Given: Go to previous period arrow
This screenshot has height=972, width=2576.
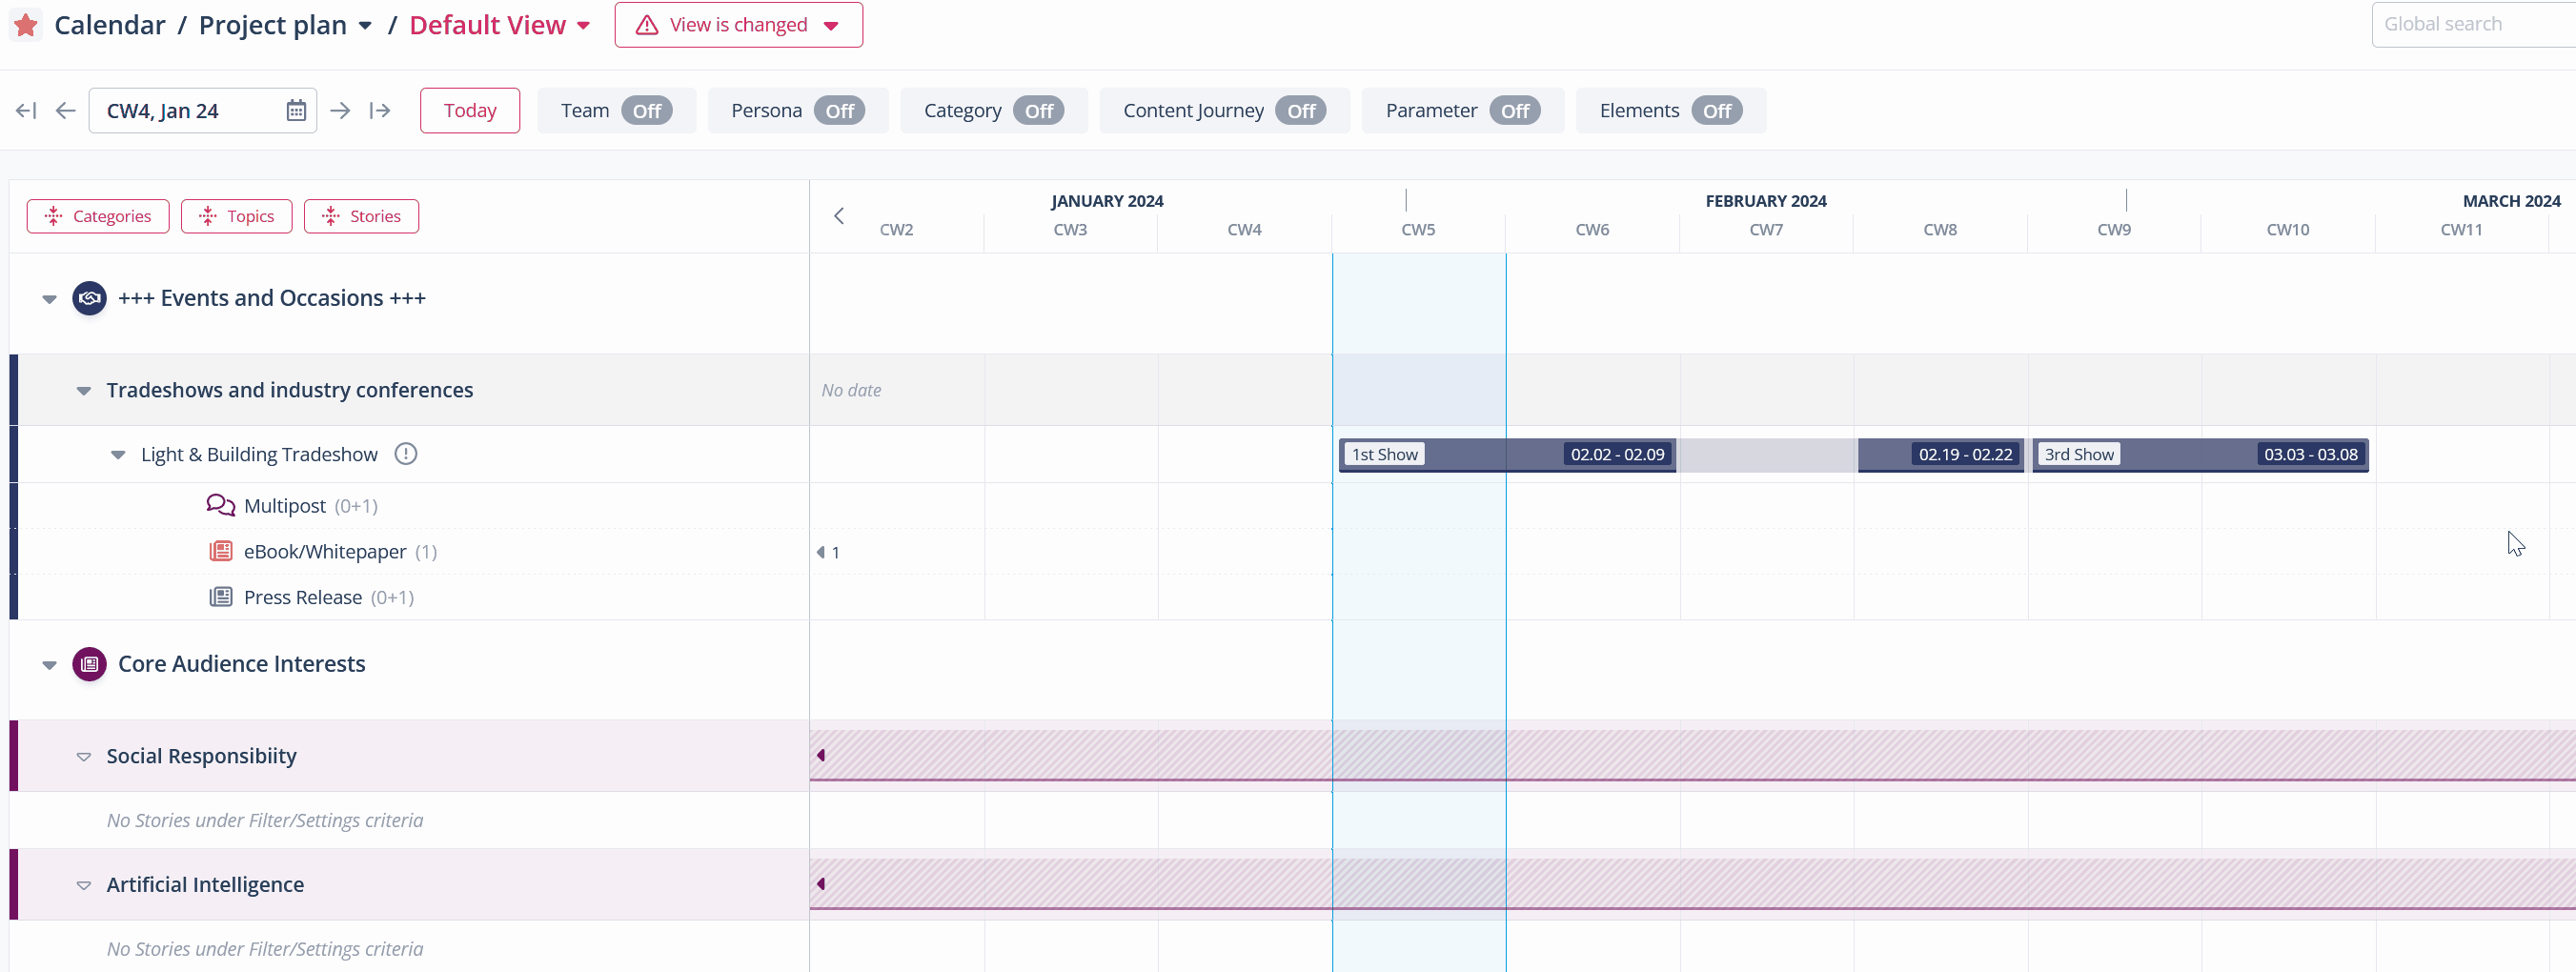Looking at the screenshot, I should [x=65, y=111].
